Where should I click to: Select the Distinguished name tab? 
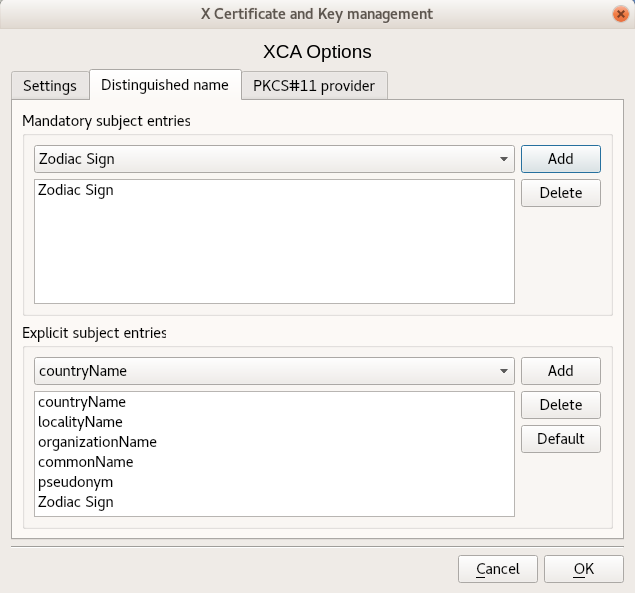pos(165,85)
